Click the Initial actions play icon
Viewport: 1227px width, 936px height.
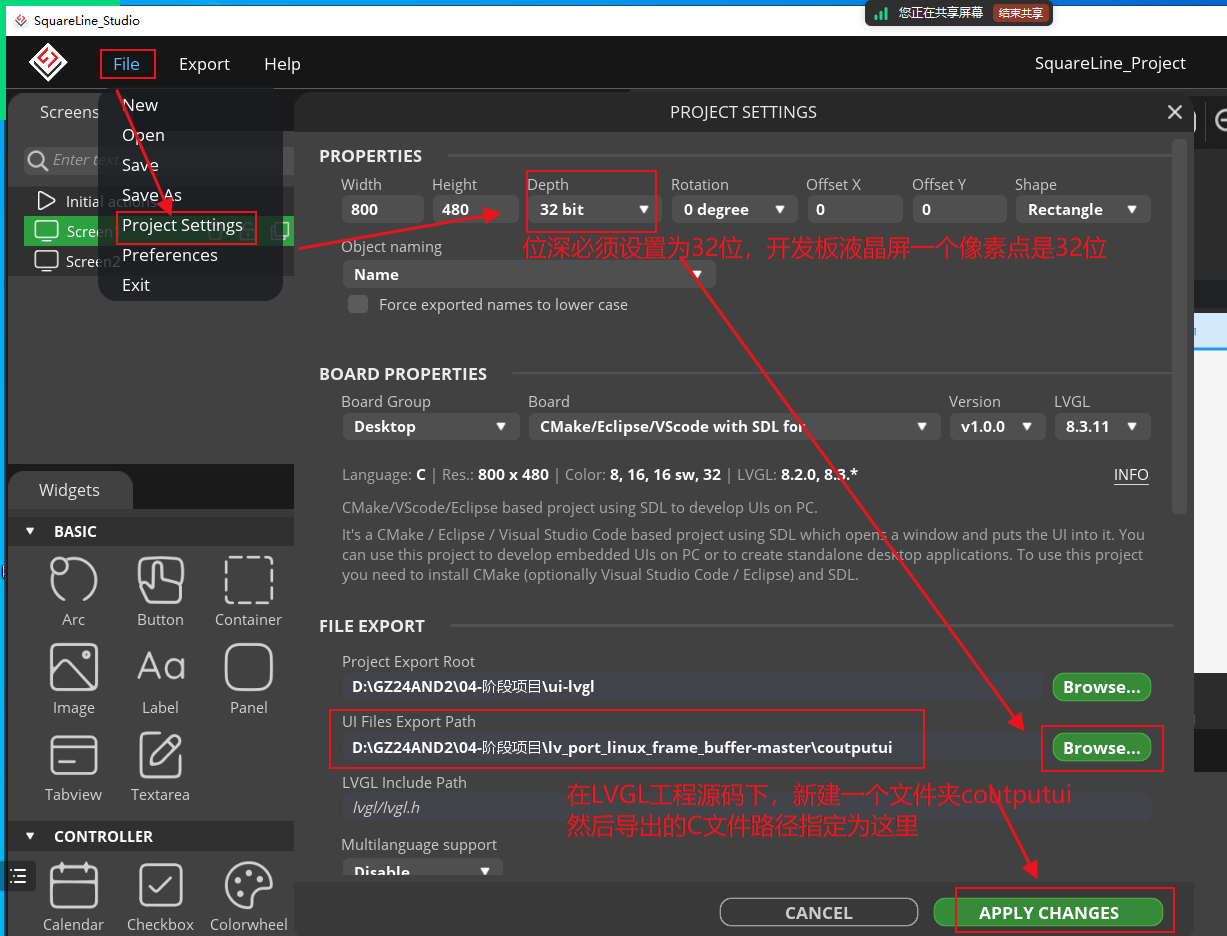(45, 201)
